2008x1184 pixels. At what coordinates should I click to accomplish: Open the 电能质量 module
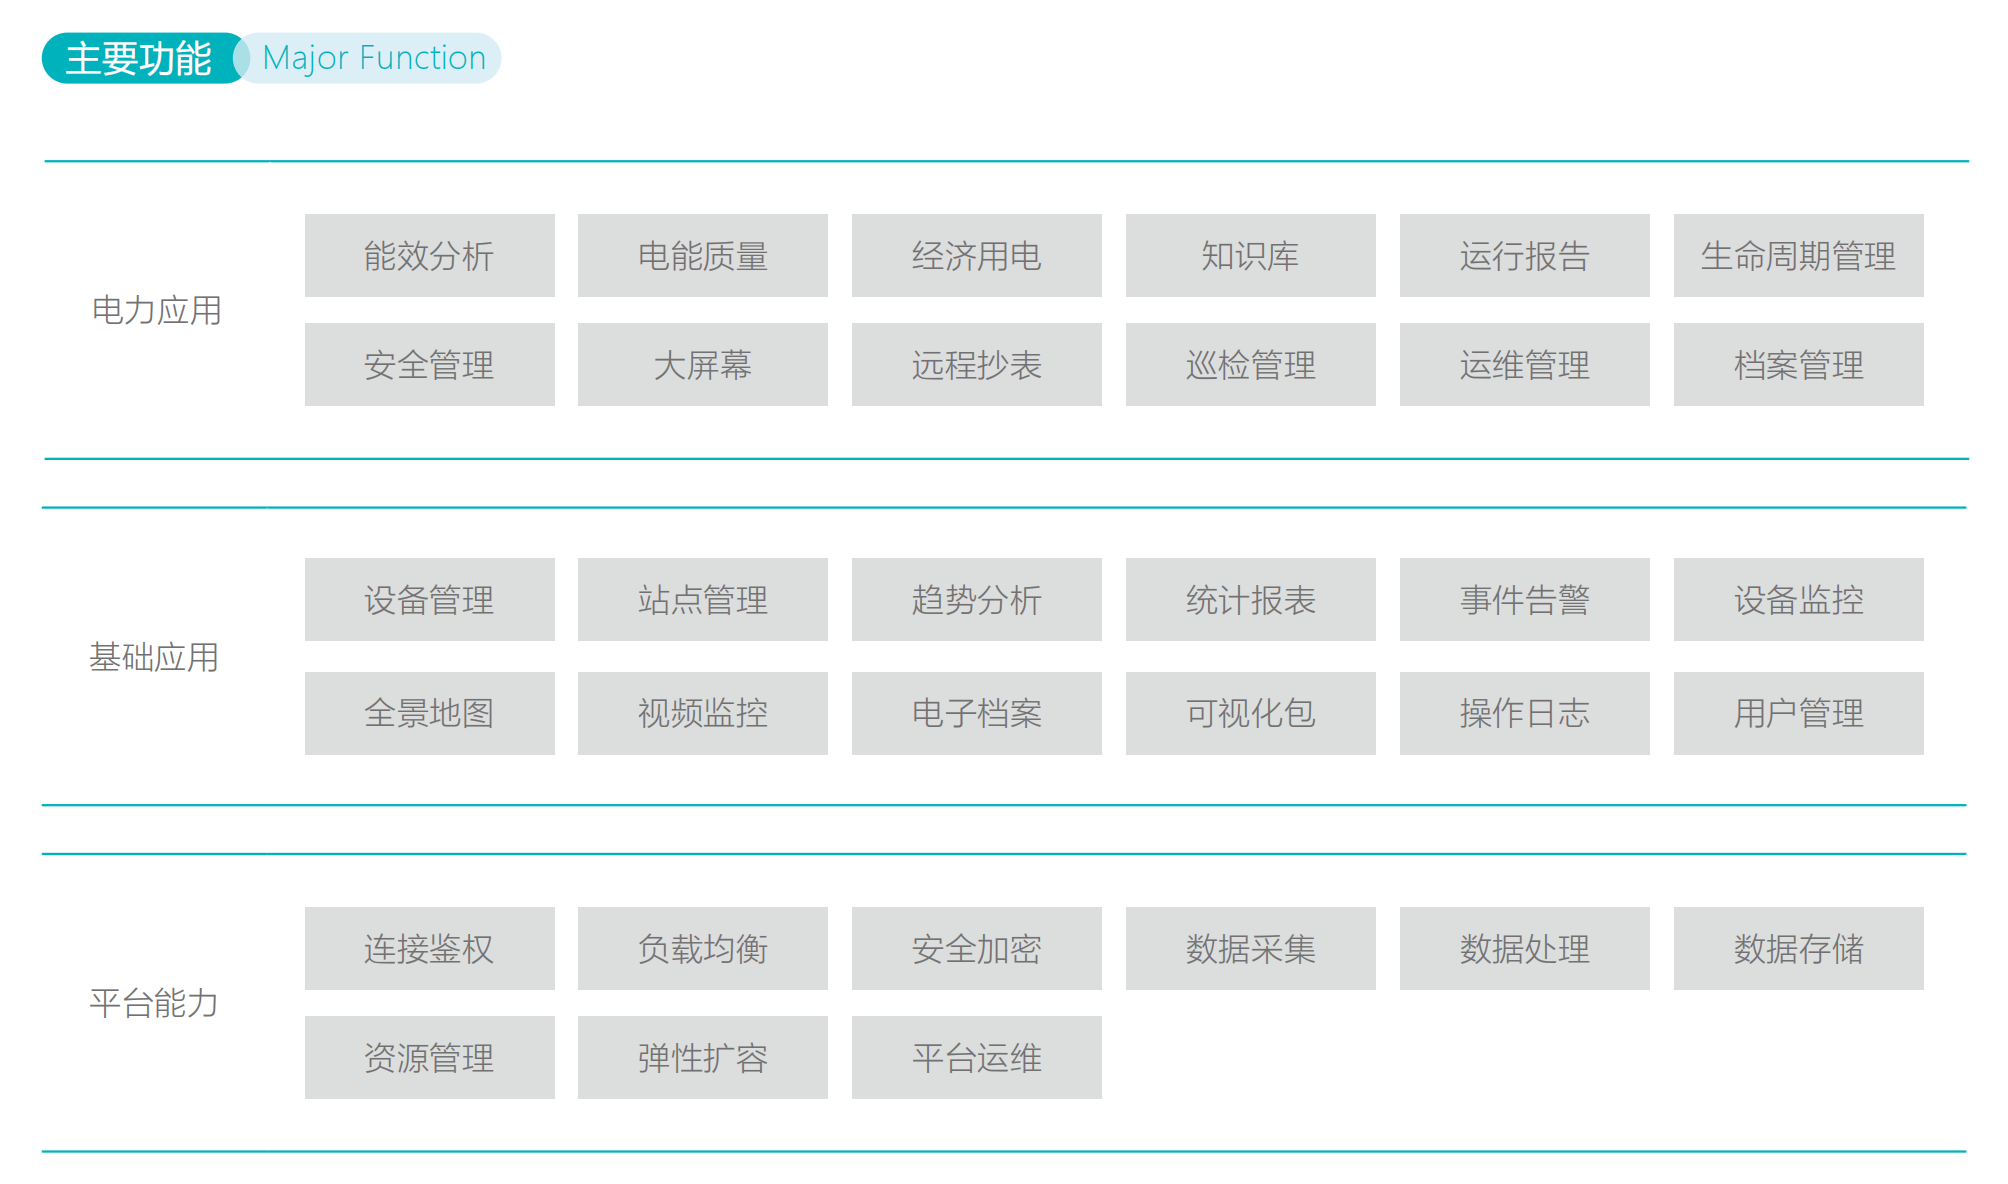pyautogui.click(x=702, y=256)
